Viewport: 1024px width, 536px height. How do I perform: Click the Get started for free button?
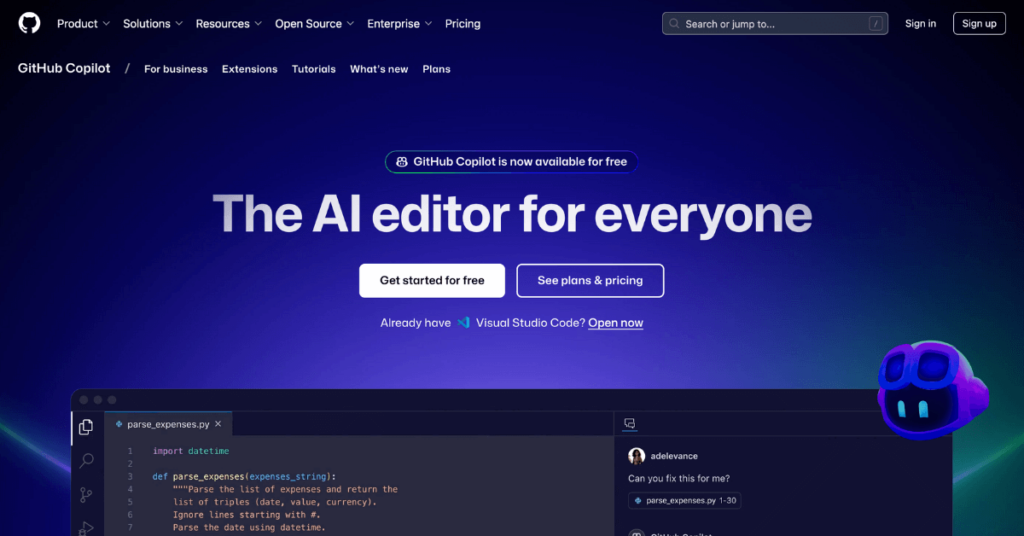click(x=432, y=281)
